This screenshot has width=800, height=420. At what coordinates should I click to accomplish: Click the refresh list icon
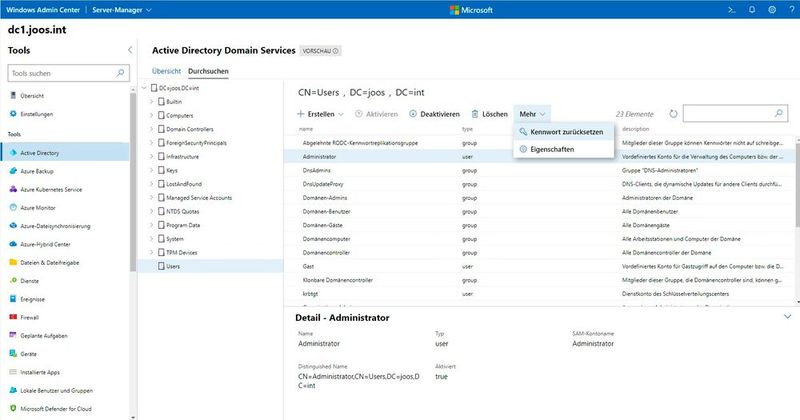[x=673, y=114]
